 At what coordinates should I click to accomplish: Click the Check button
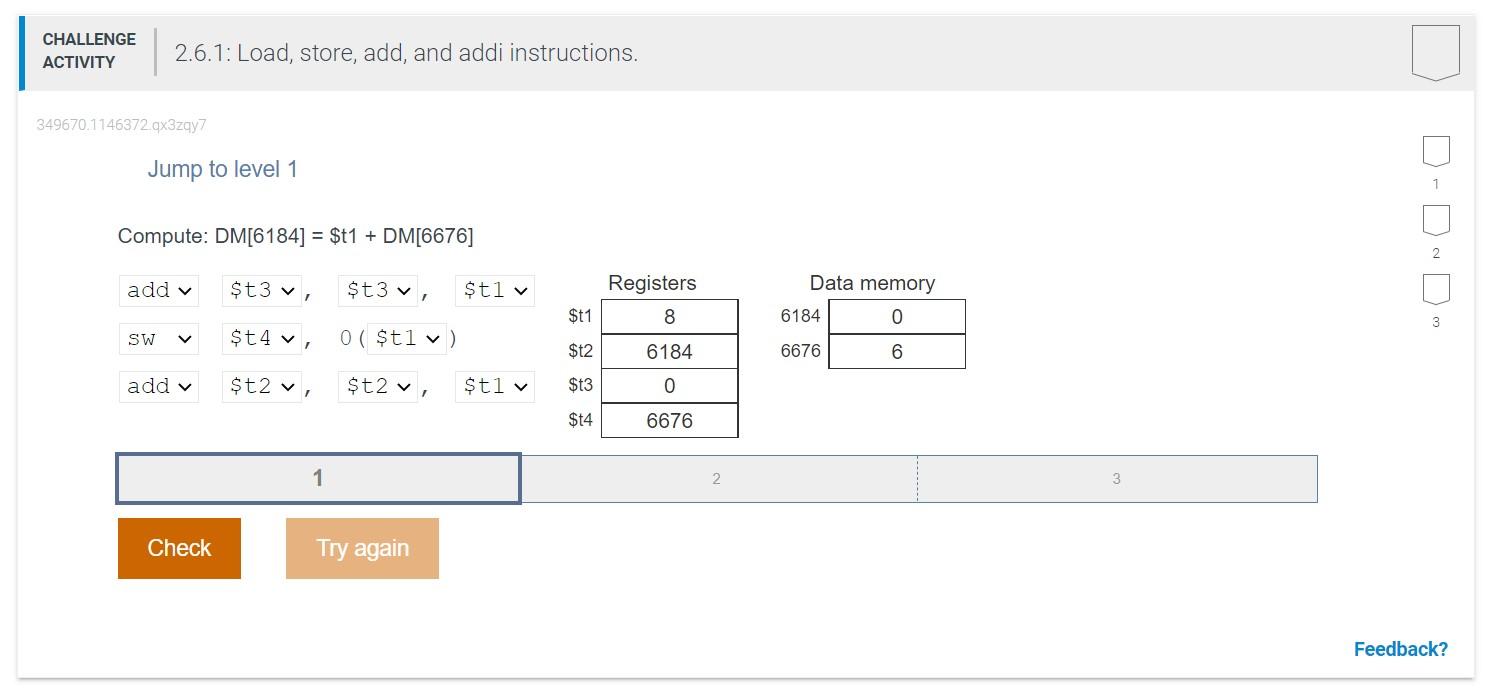[179, 548]
